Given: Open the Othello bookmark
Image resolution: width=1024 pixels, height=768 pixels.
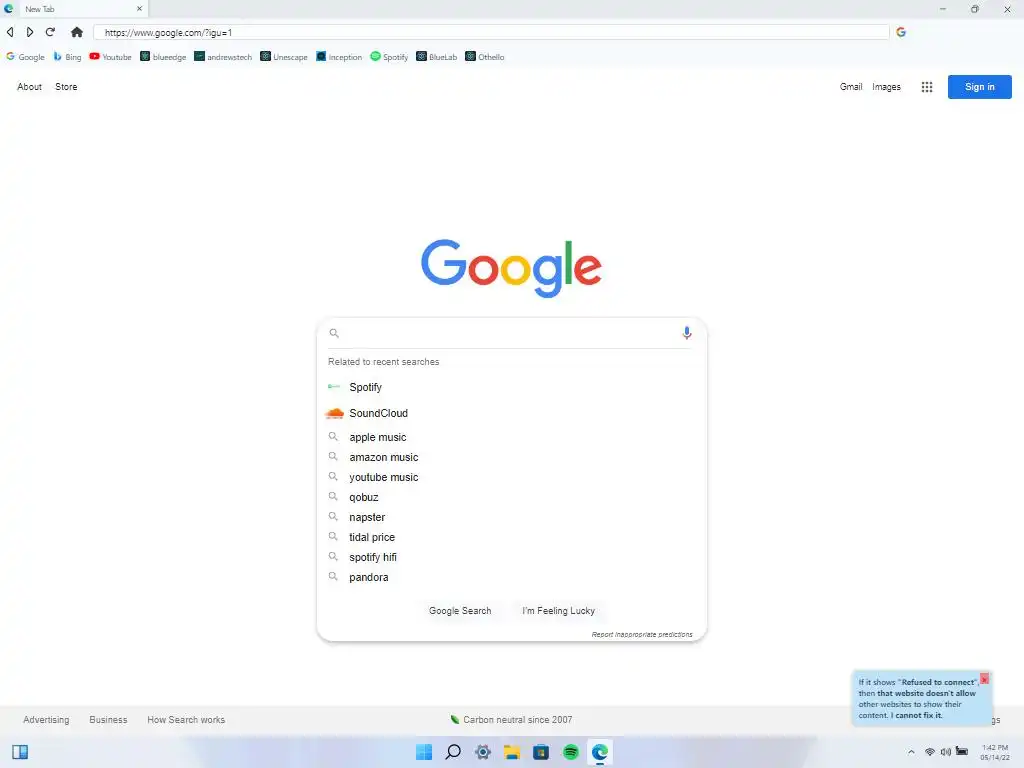Looking at the screenshot, I should tap(485, 57).
